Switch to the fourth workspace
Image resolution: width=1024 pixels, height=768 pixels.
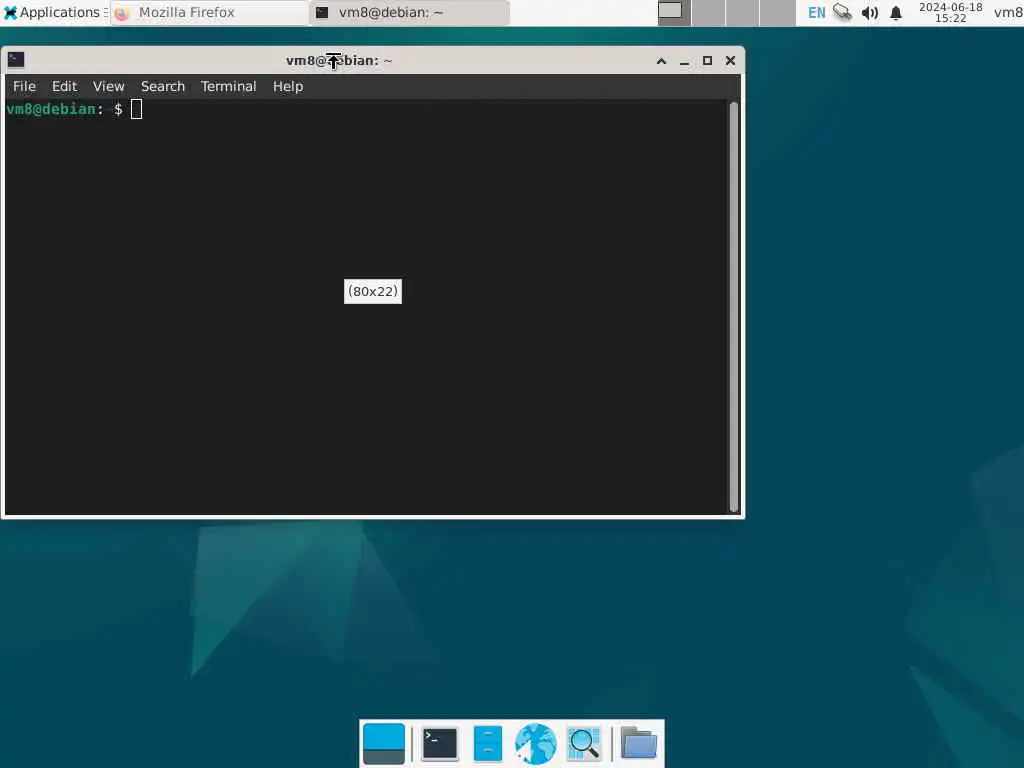pyautogui.click(x=778, y=12)
